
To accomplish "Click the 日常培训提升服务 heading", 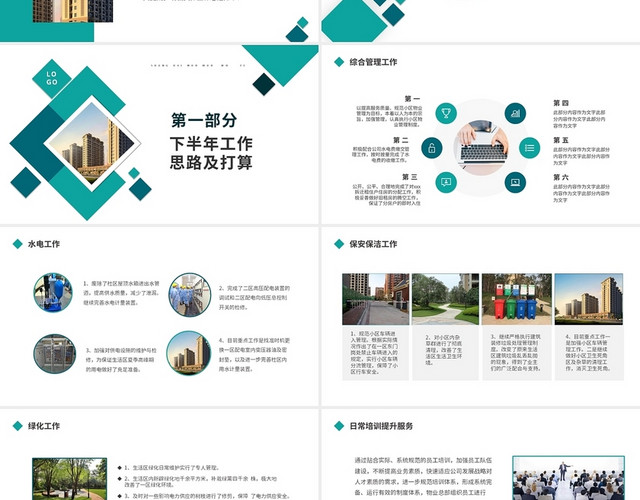I will click(381, 426).
